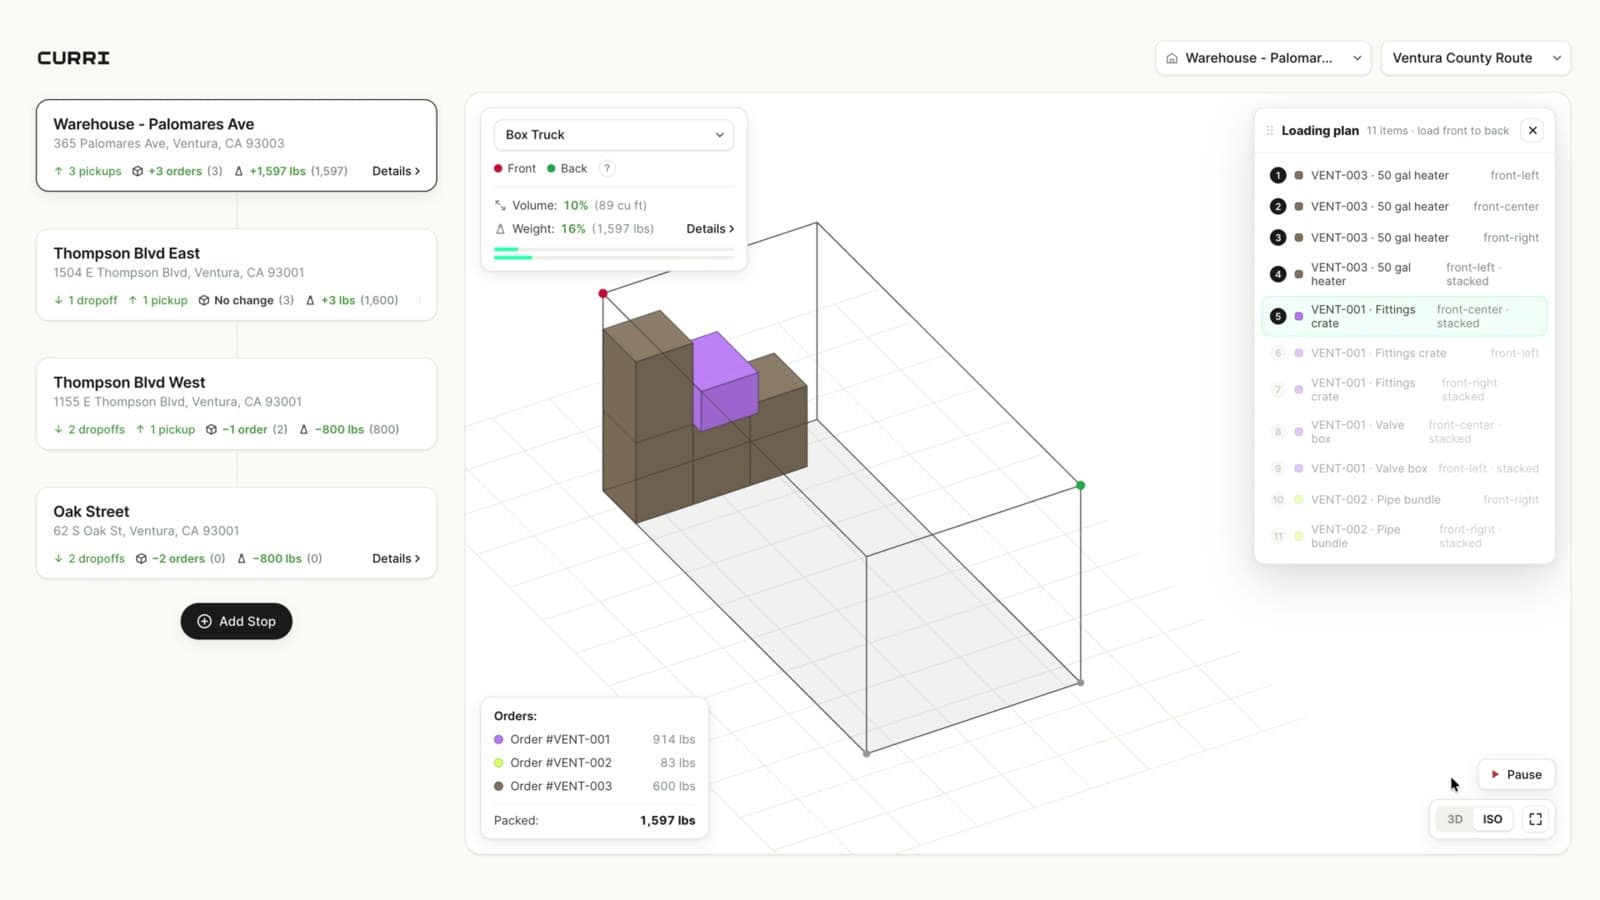Switch view to 3D mode
Viewport: 1600px width, 900px height.
click(1455, 819)
